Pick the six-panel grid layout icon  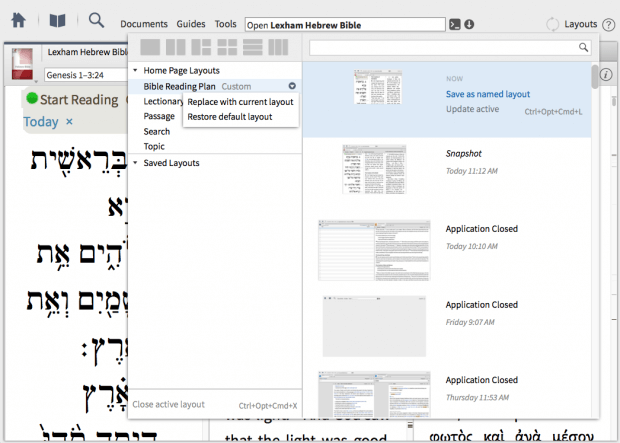tap(228, 47)
